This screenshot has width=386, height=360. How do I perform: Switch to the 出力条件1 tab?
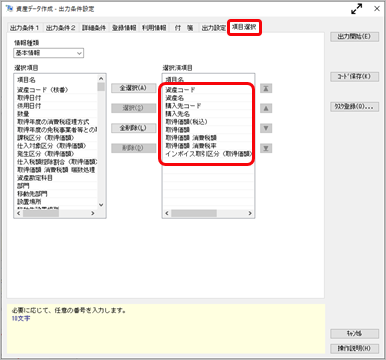pyautogui.click(x=25, y=28)
